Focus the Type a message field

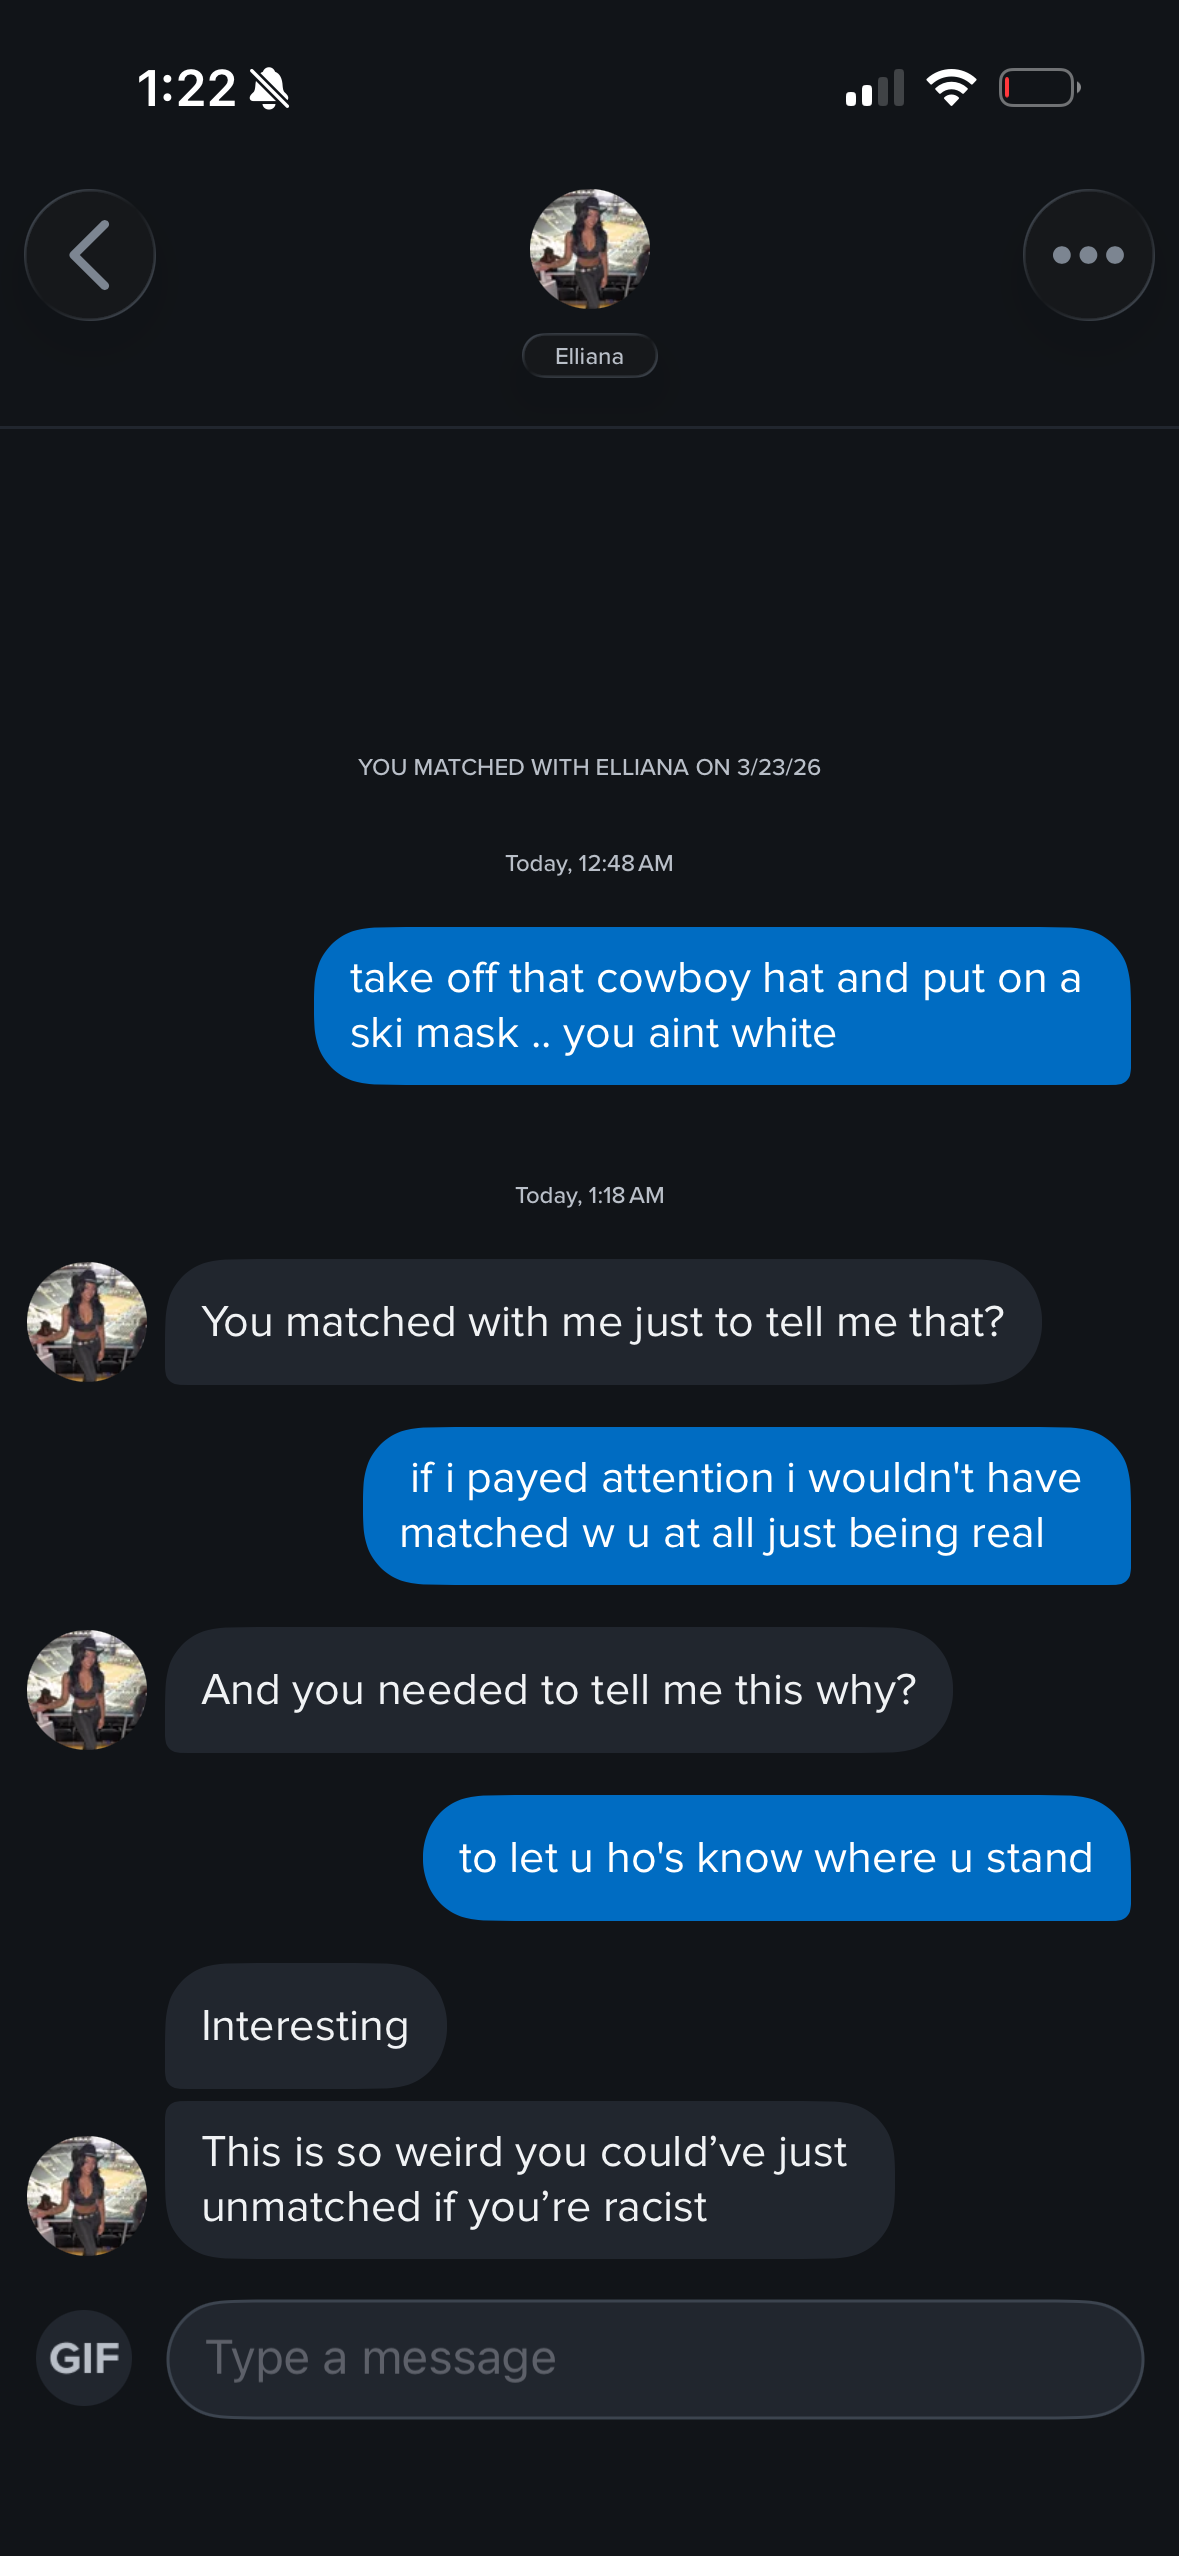655,2359
